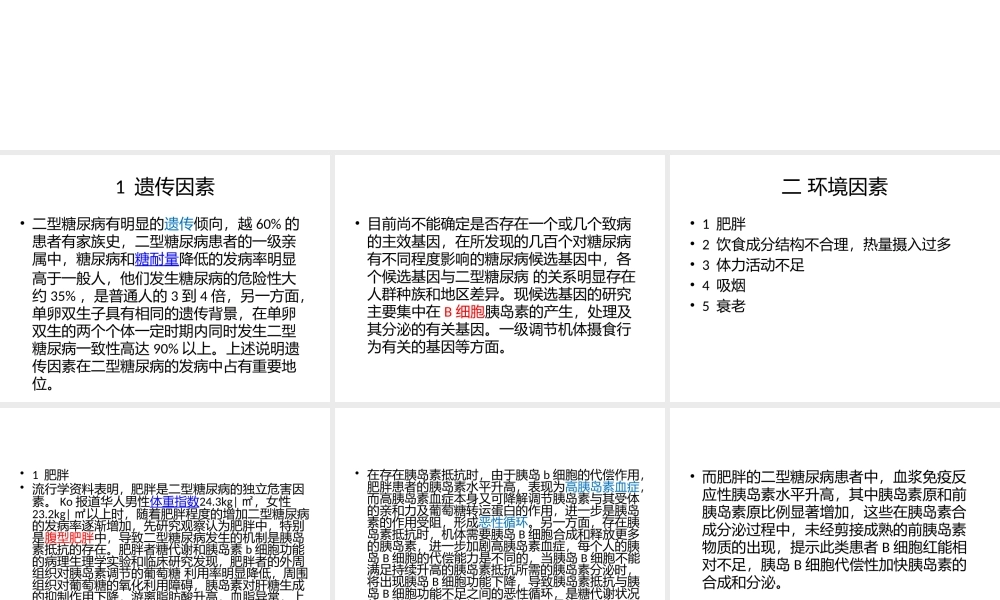
Task: Select the 目前尚不能确定 paragraph
Action: (x=500, y=285)
